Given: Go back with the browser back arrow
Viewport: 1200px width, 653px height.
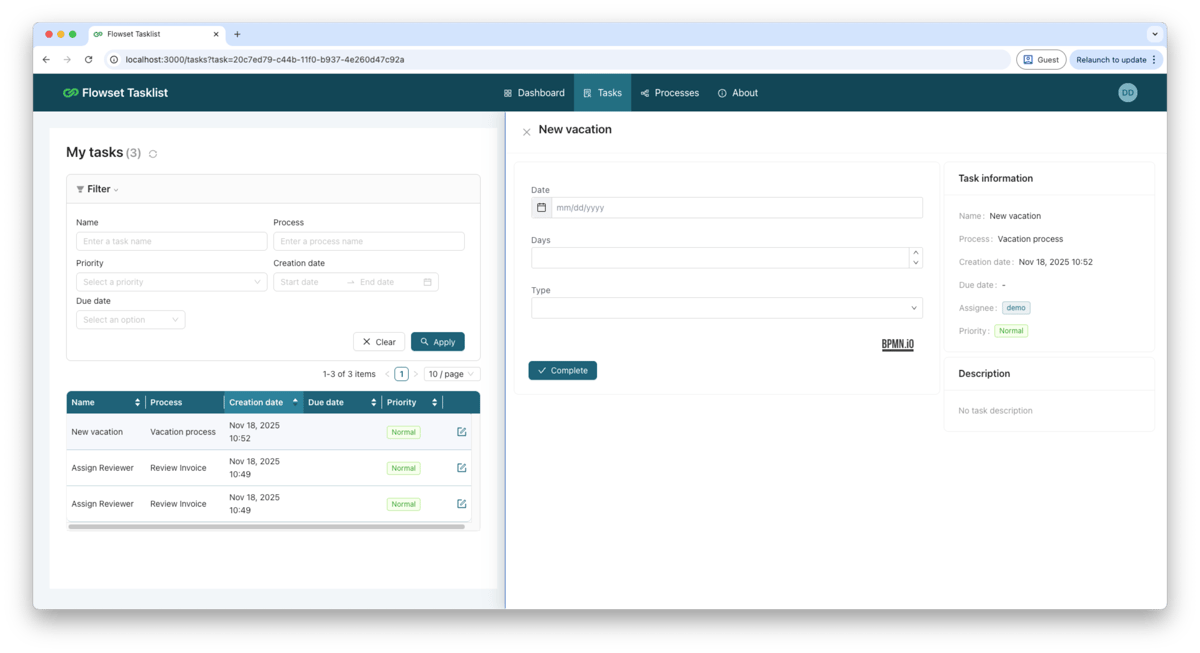Looking at the screenshot, I should tap(46, 60).
